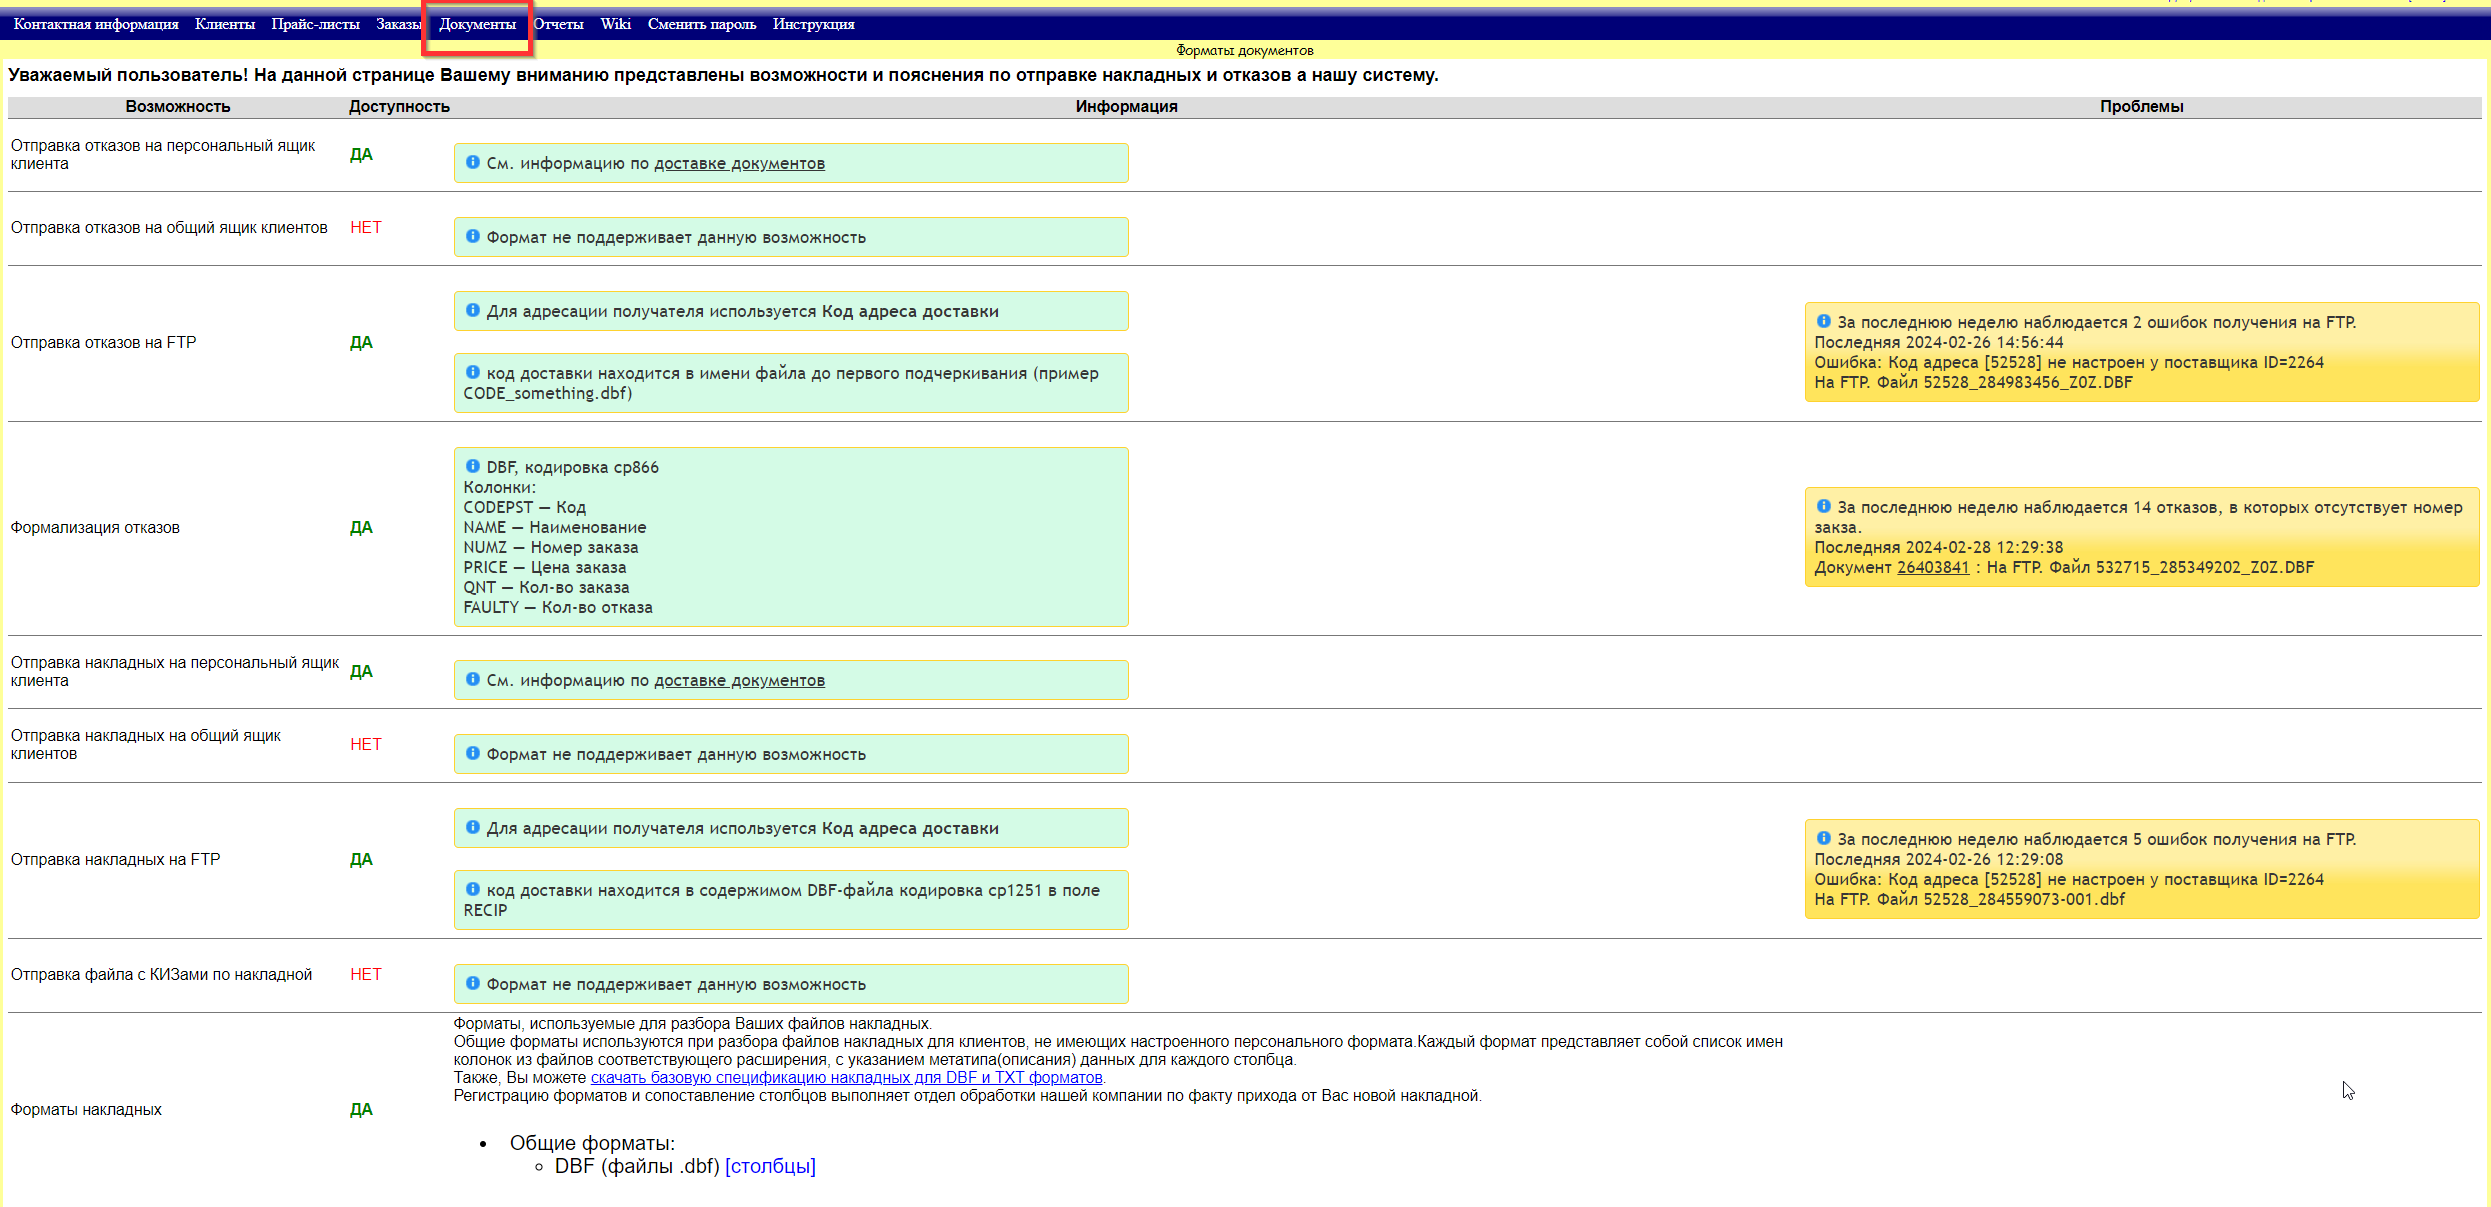Open document 26403841 link

point(1933,567)
